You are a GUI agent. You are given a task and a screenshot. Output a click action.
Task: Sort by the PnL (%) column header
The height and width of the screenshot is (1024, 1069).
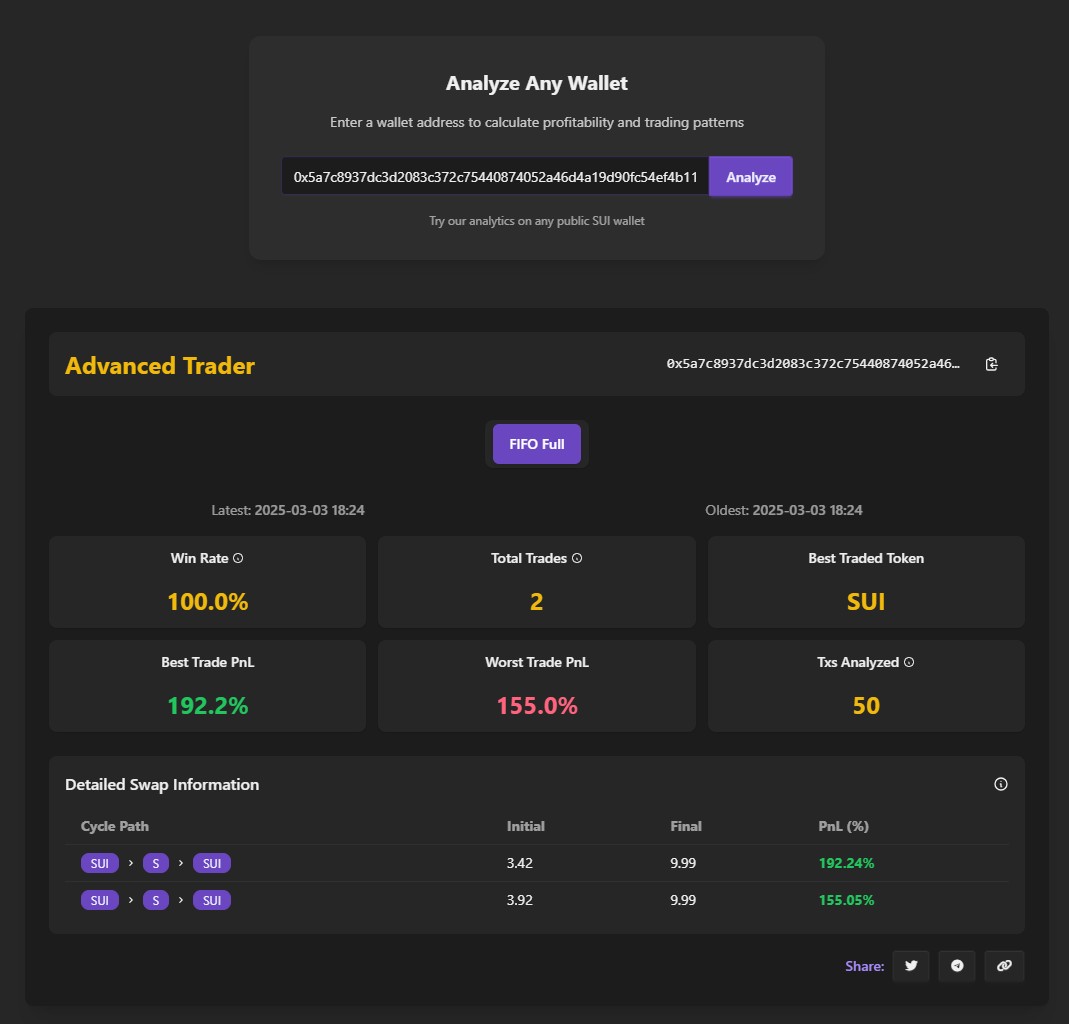pyautogui.click(x=841, y=826)
